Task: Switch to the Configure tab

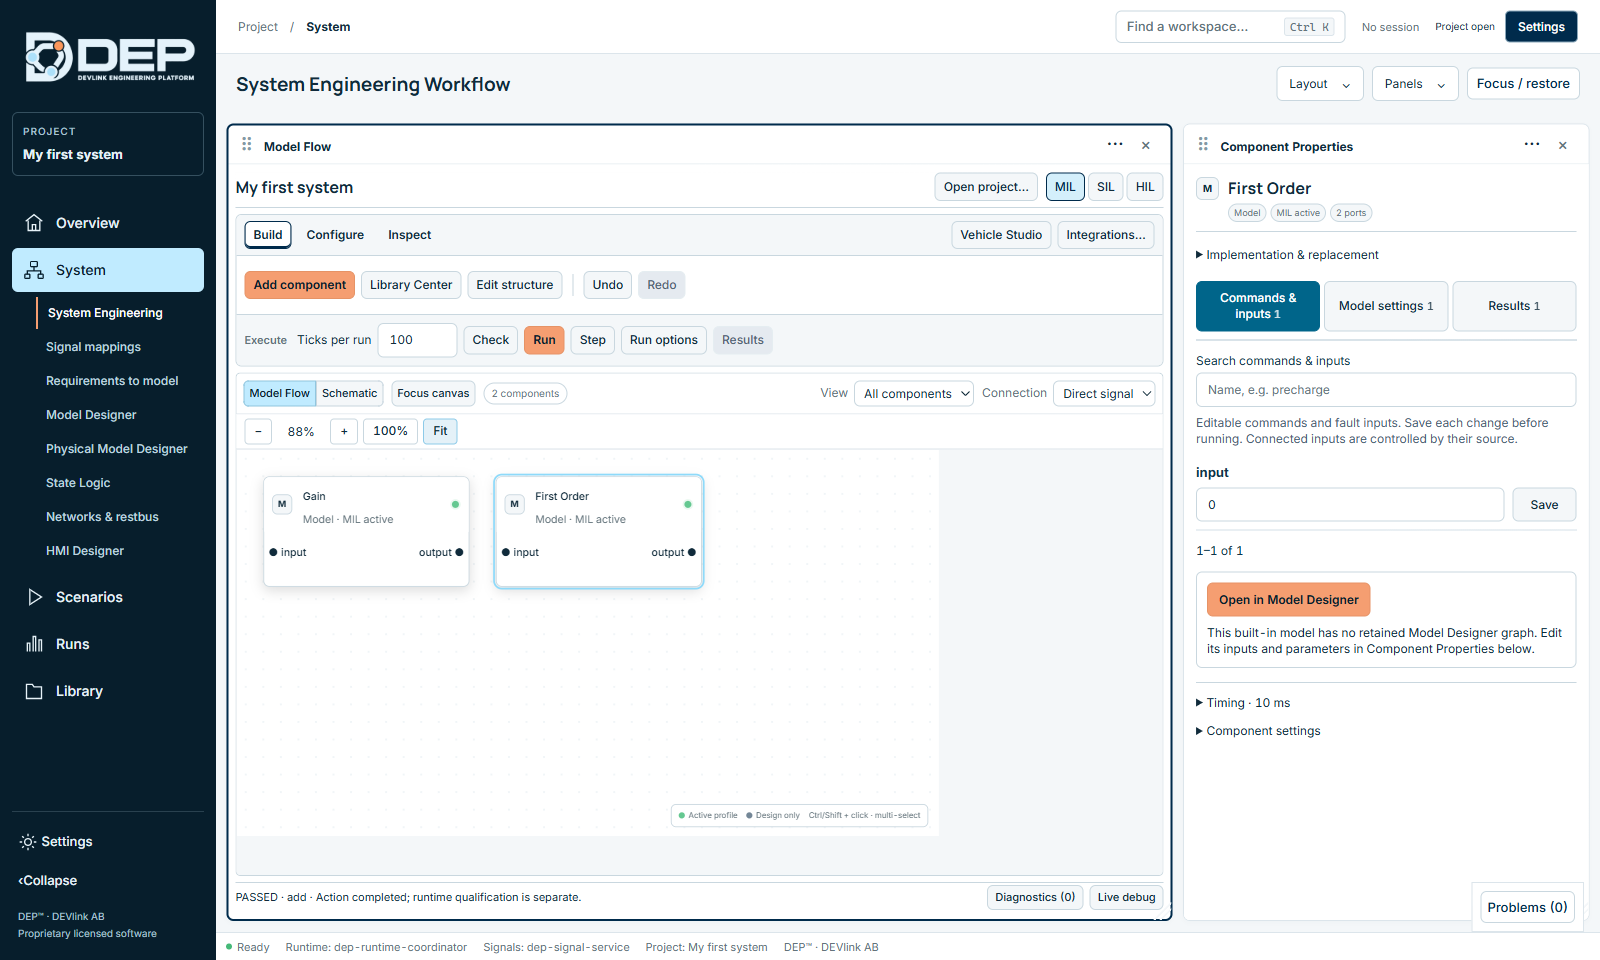Action: 335,235
